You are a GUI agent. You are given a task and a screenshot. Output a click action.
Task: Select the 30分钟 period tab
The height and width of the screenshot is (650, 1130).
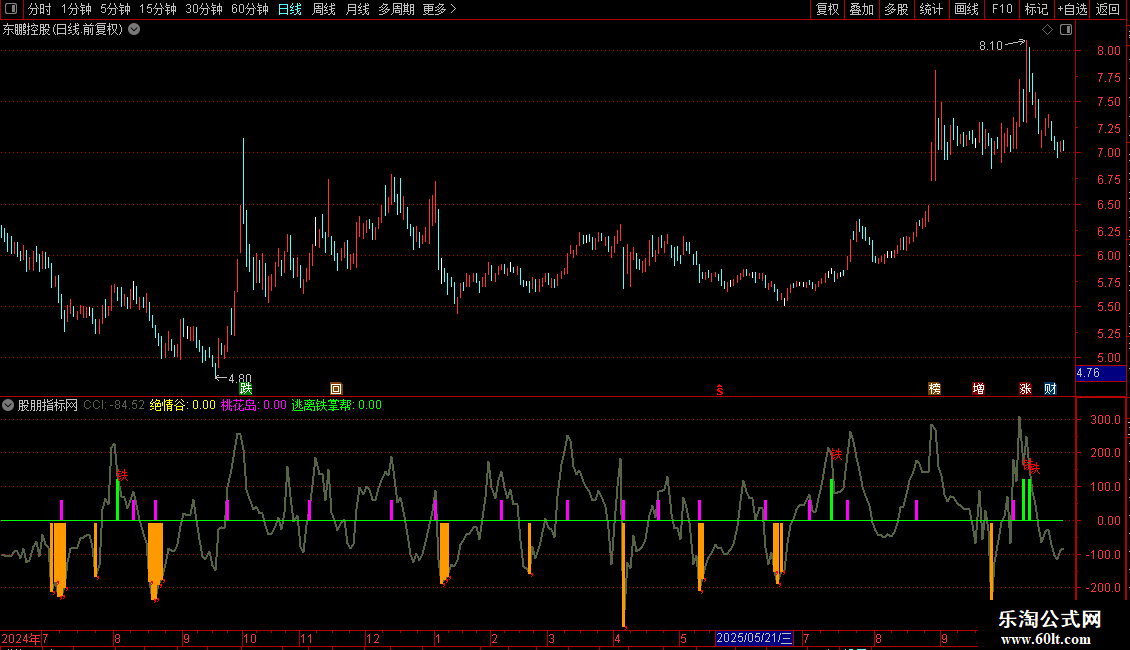click(204, 9)
